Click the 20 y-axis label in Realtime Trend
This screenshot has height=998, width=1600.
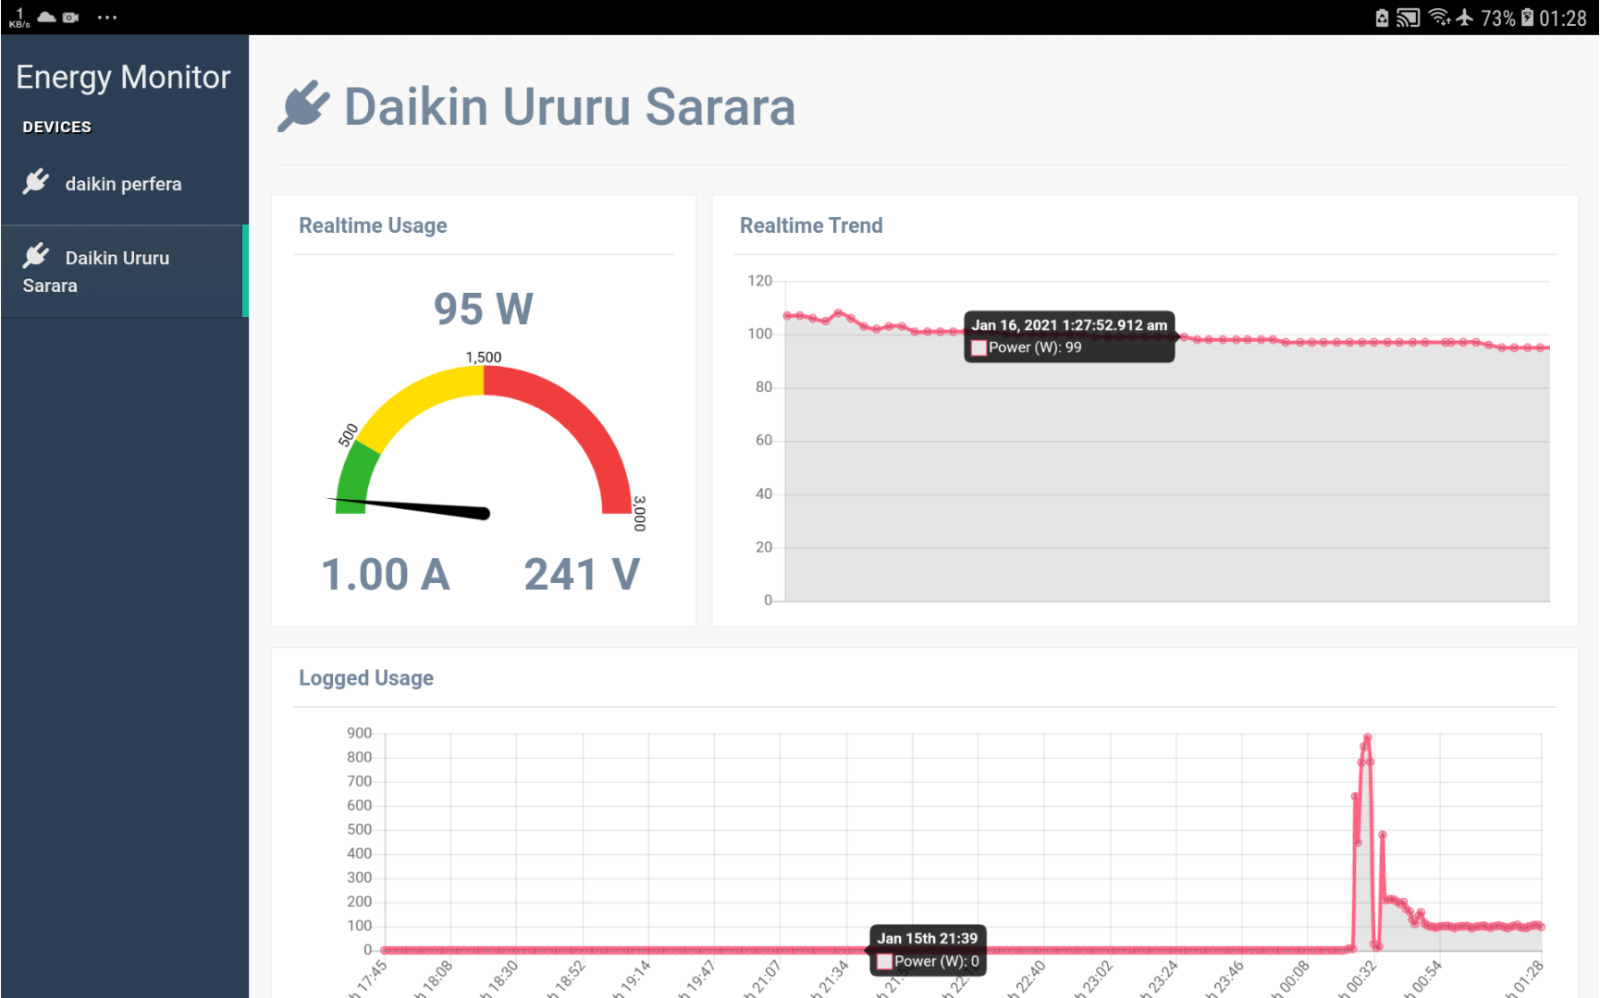pos(764,547)
